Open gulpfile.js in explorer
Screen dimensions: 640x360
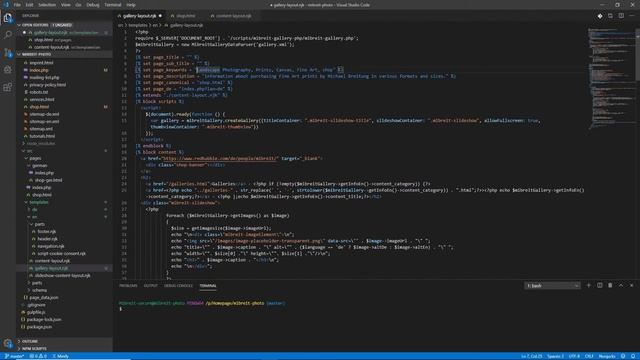(x=36, y=312)
